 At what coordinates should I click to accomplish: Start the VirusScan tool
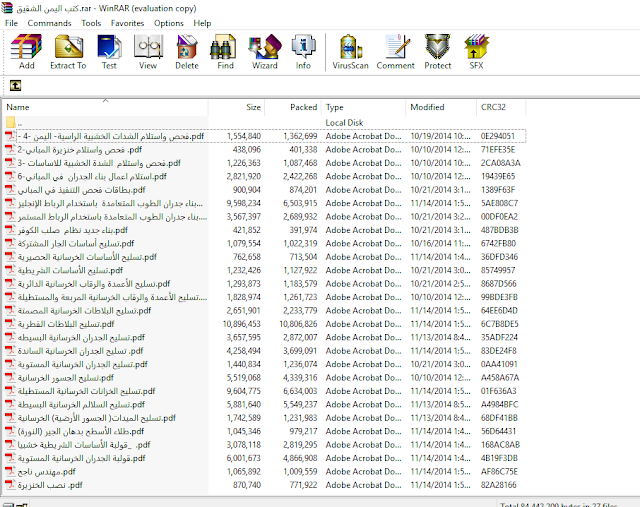[350, 52]
